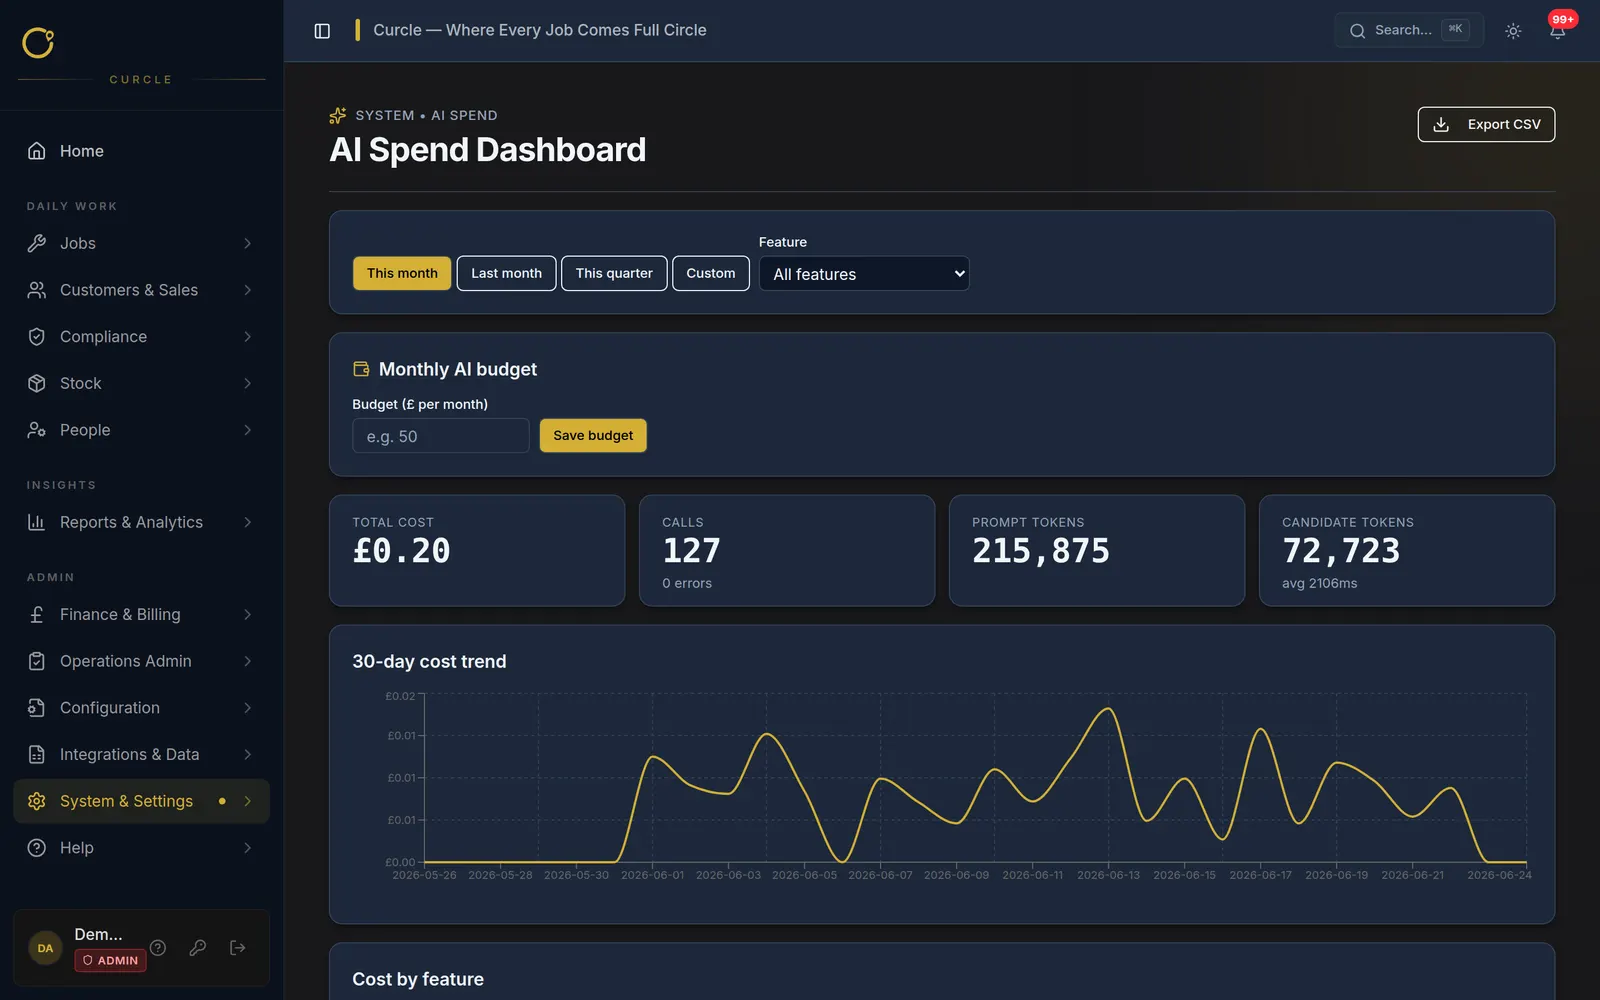Click the Integrations & Data document icon
This screenshot has width=1600, height=1000.
click(37, 754)
